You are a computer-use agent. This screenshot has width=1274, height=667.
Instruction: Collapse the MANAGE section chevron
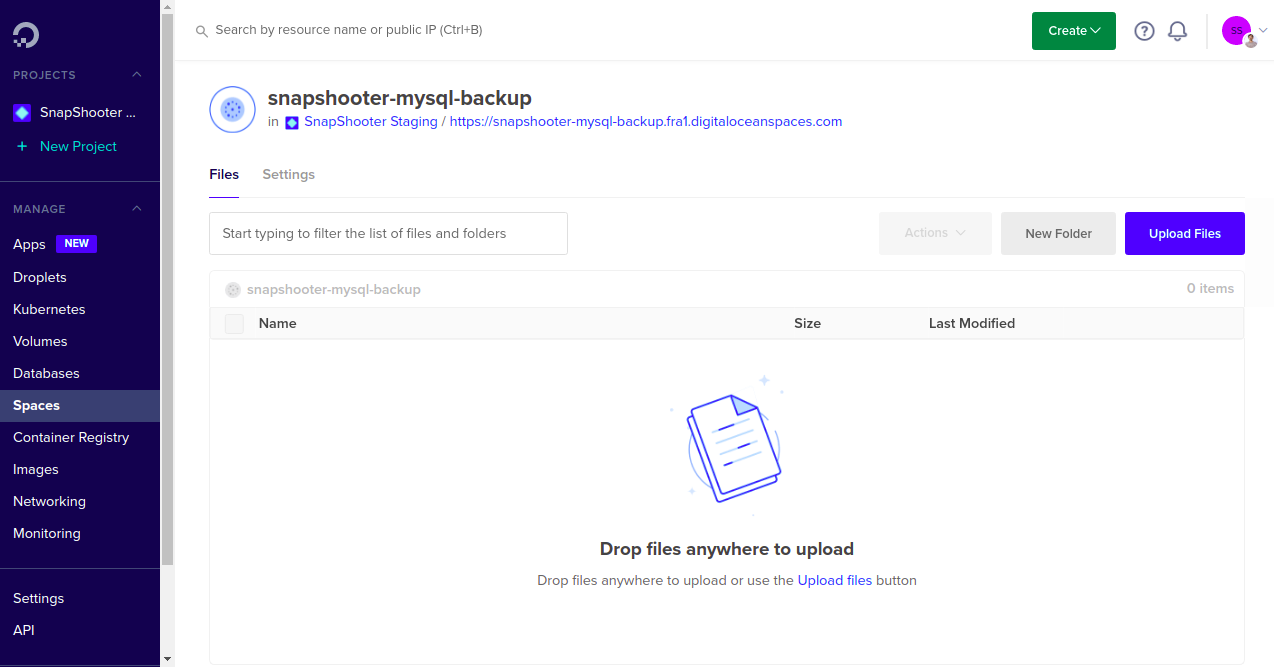pos(137,209)
